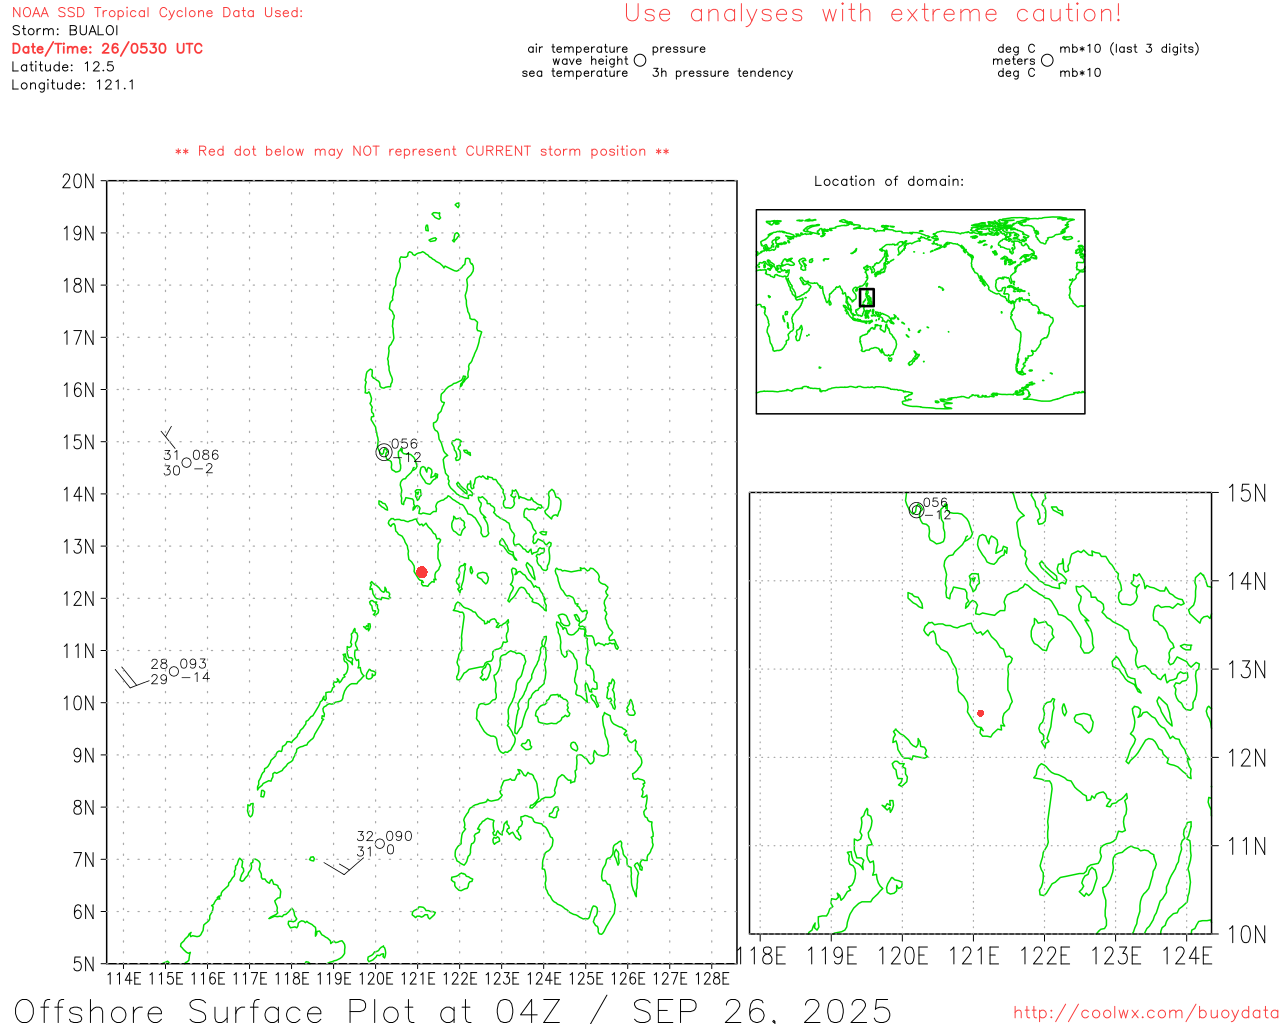
Task: Click the buoy circle beside pressure 090
Action: coord(380,844)
